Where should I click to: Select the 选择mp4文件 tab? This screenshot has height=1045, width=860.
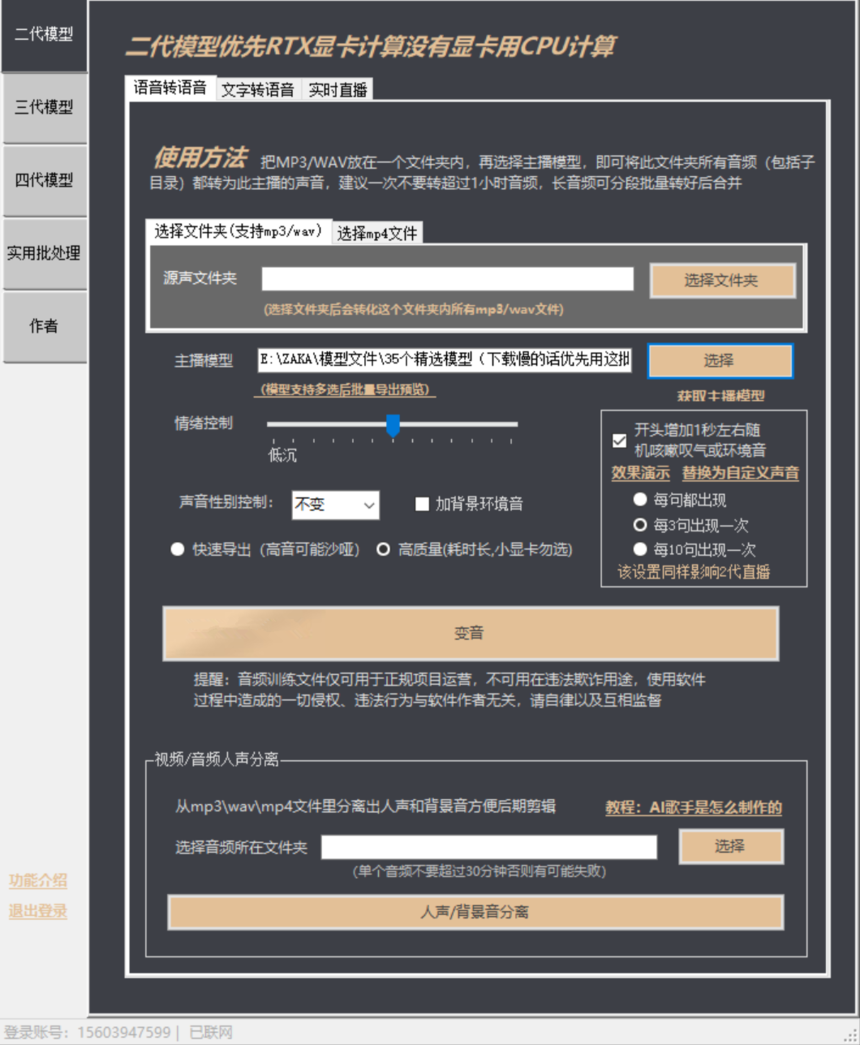377,233
